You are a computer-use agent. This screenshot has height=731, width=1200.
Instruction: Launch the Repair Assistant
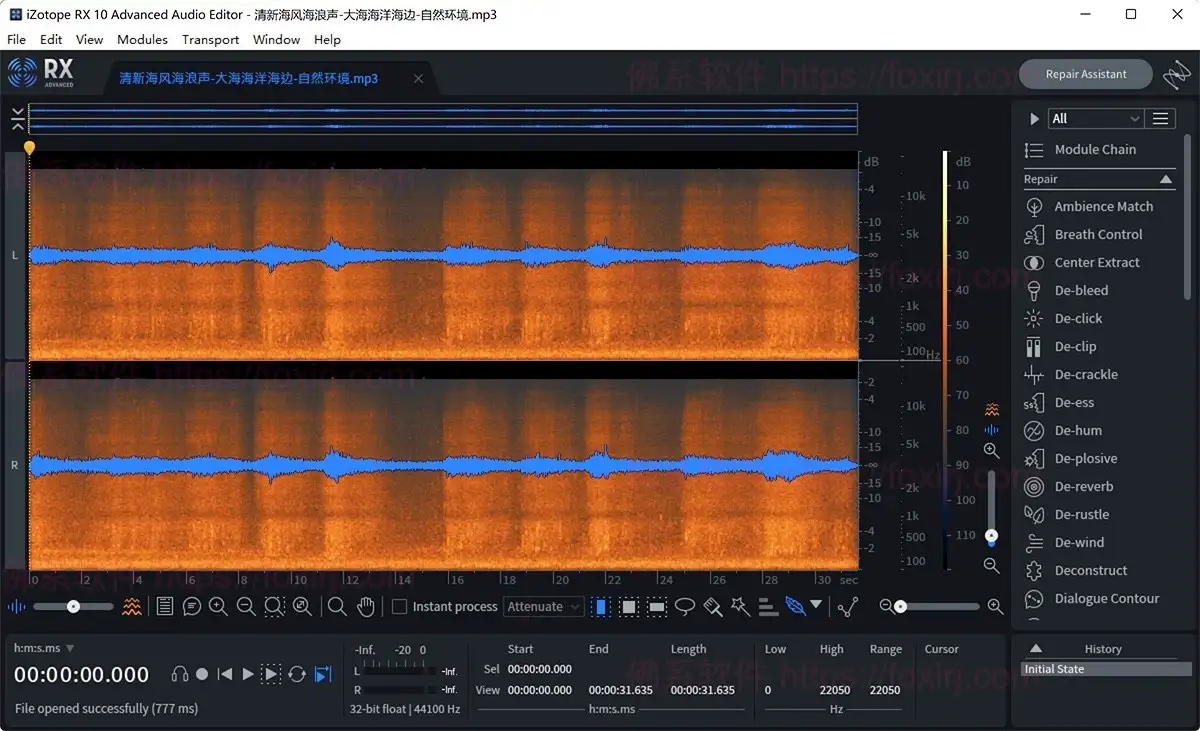click(1086, 73)
